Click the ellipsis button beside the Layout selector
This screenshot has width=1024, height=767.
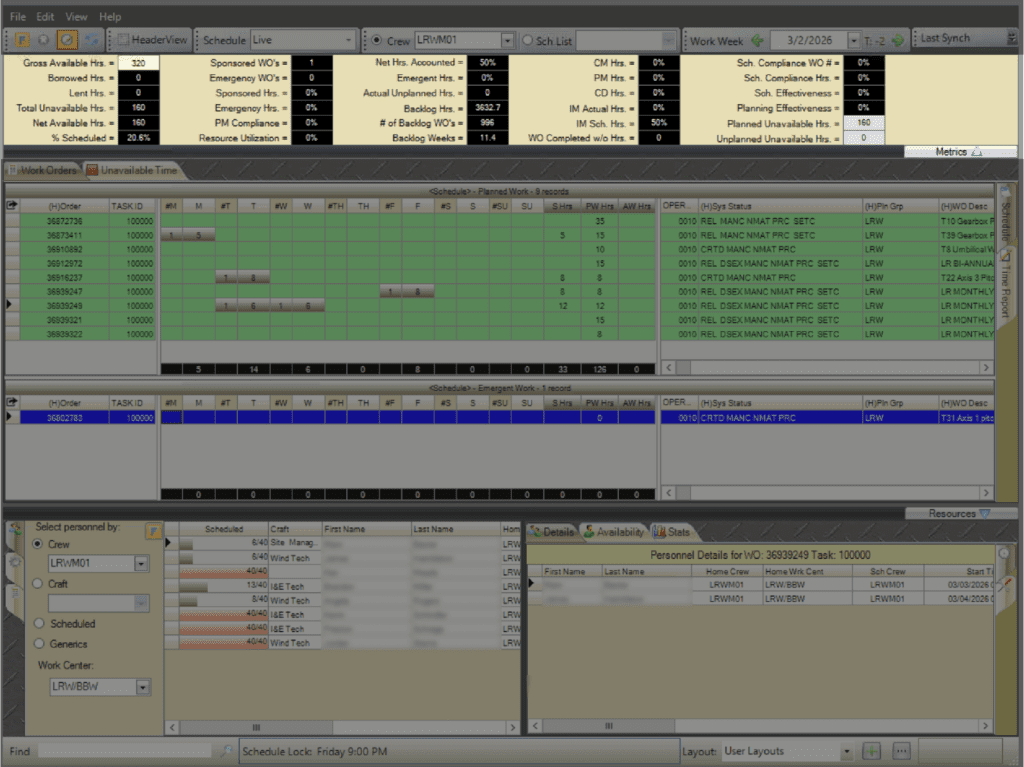coord(900,751)
